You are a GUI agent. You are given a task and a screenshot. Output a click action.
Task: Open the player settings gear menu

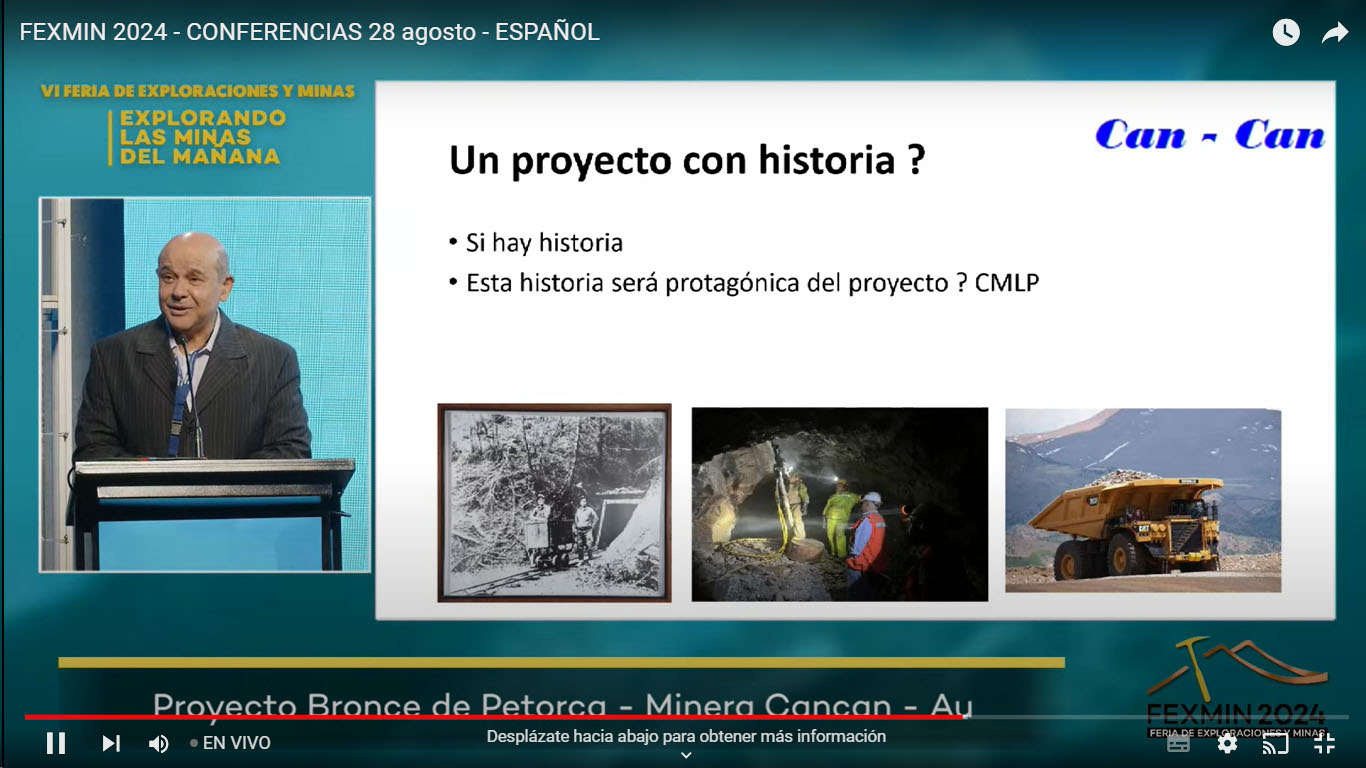point(1227,743)
